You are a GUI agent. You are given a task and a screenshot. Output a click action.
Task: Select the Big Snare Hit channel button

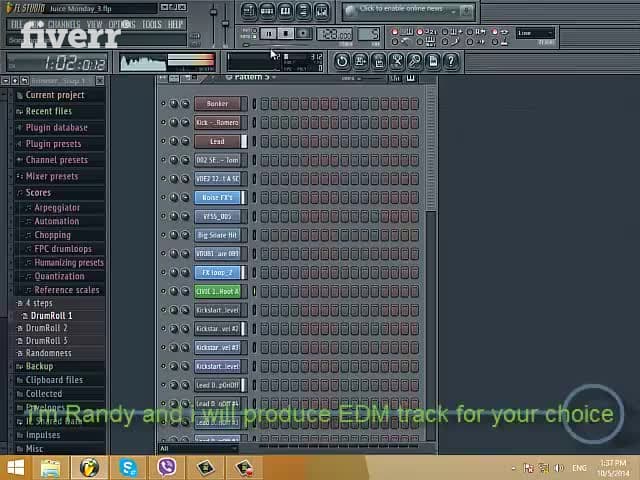[x=217, y=235]
